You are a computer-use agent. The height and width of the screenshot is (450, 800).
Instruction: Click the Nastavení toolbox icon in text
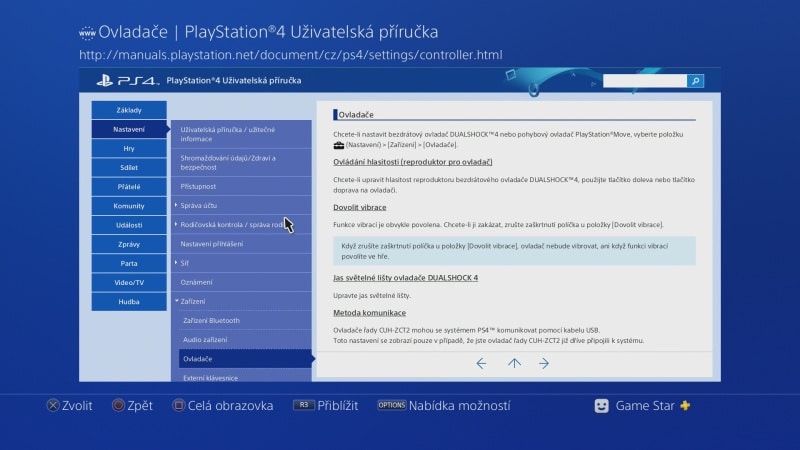pyautogui.click(x=339, y=145)
